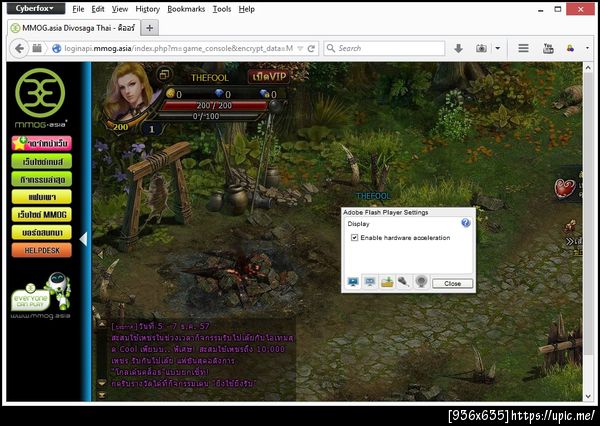Click the blonde character portrait

pos(128,94)
